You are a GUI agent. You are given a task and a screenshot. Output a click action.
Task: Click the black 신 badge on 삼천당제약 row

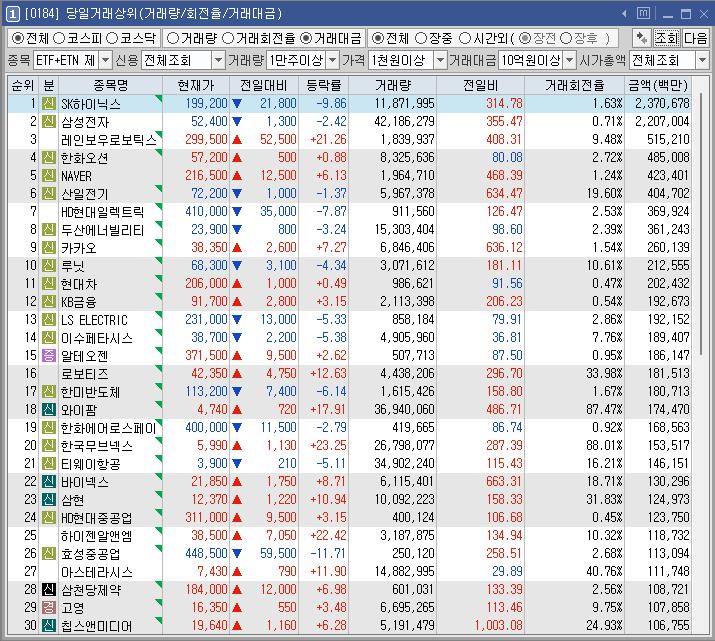coord(49,589)
